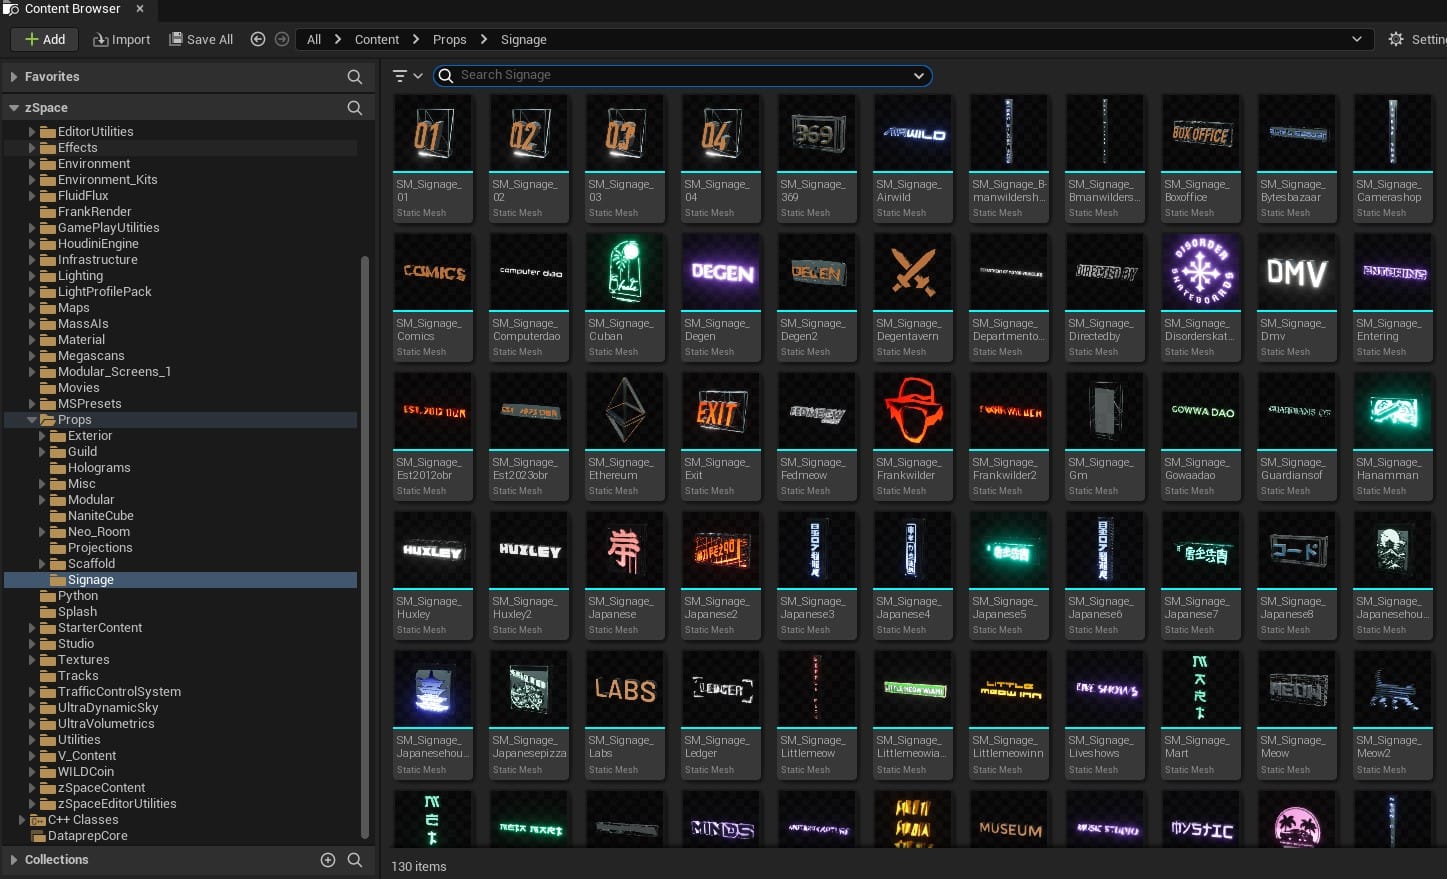
Task: Click the history forward arrow icon
Action: pyautogui.click(x=282, y=39)
